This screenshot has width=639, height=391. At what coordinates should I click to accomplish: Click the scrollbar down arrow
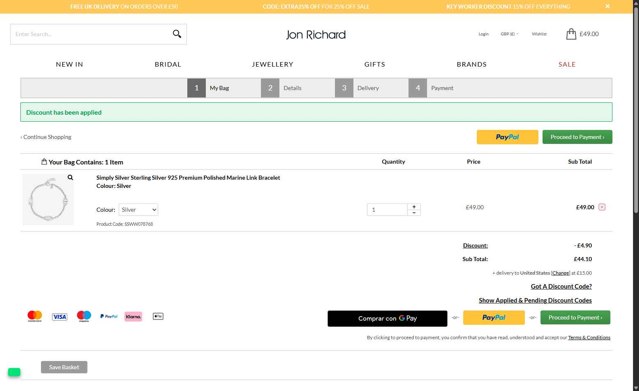click(x=636, y=387)
